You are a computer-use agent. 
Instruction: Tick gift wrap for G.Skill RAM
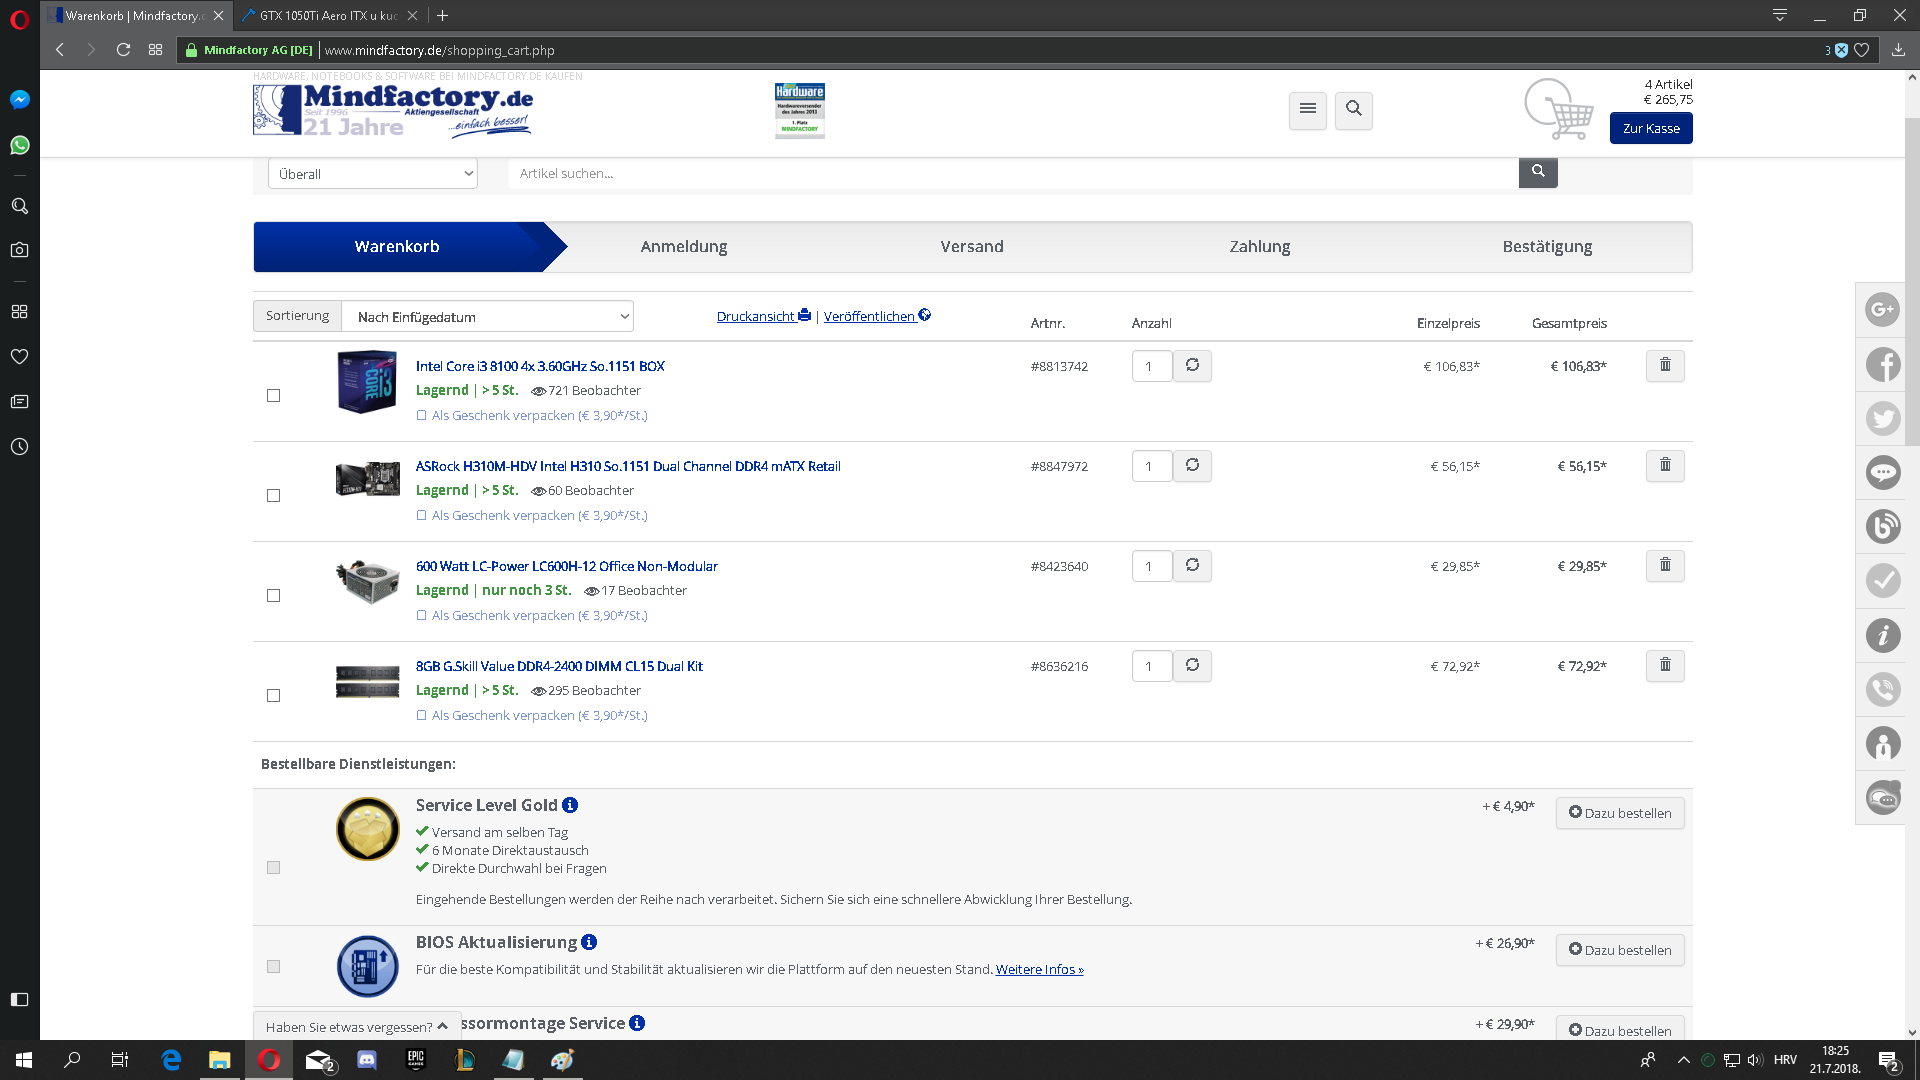(421, 716)
